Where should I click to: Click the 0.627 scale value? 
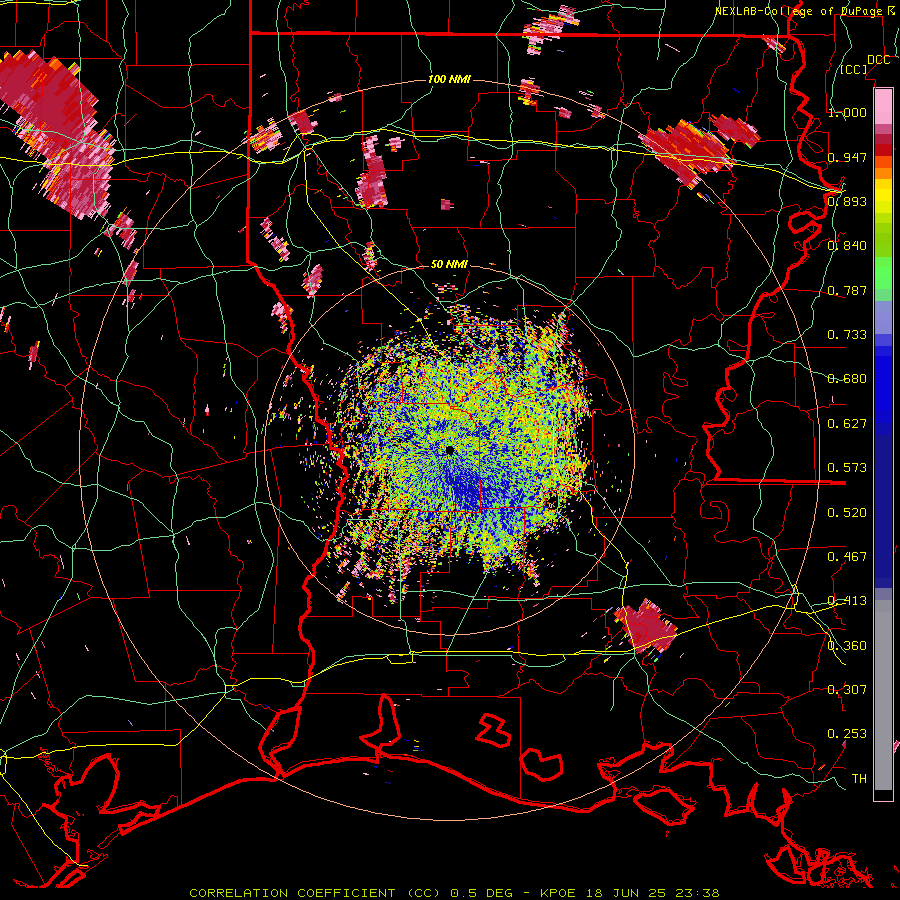click(x=847, y=424)
